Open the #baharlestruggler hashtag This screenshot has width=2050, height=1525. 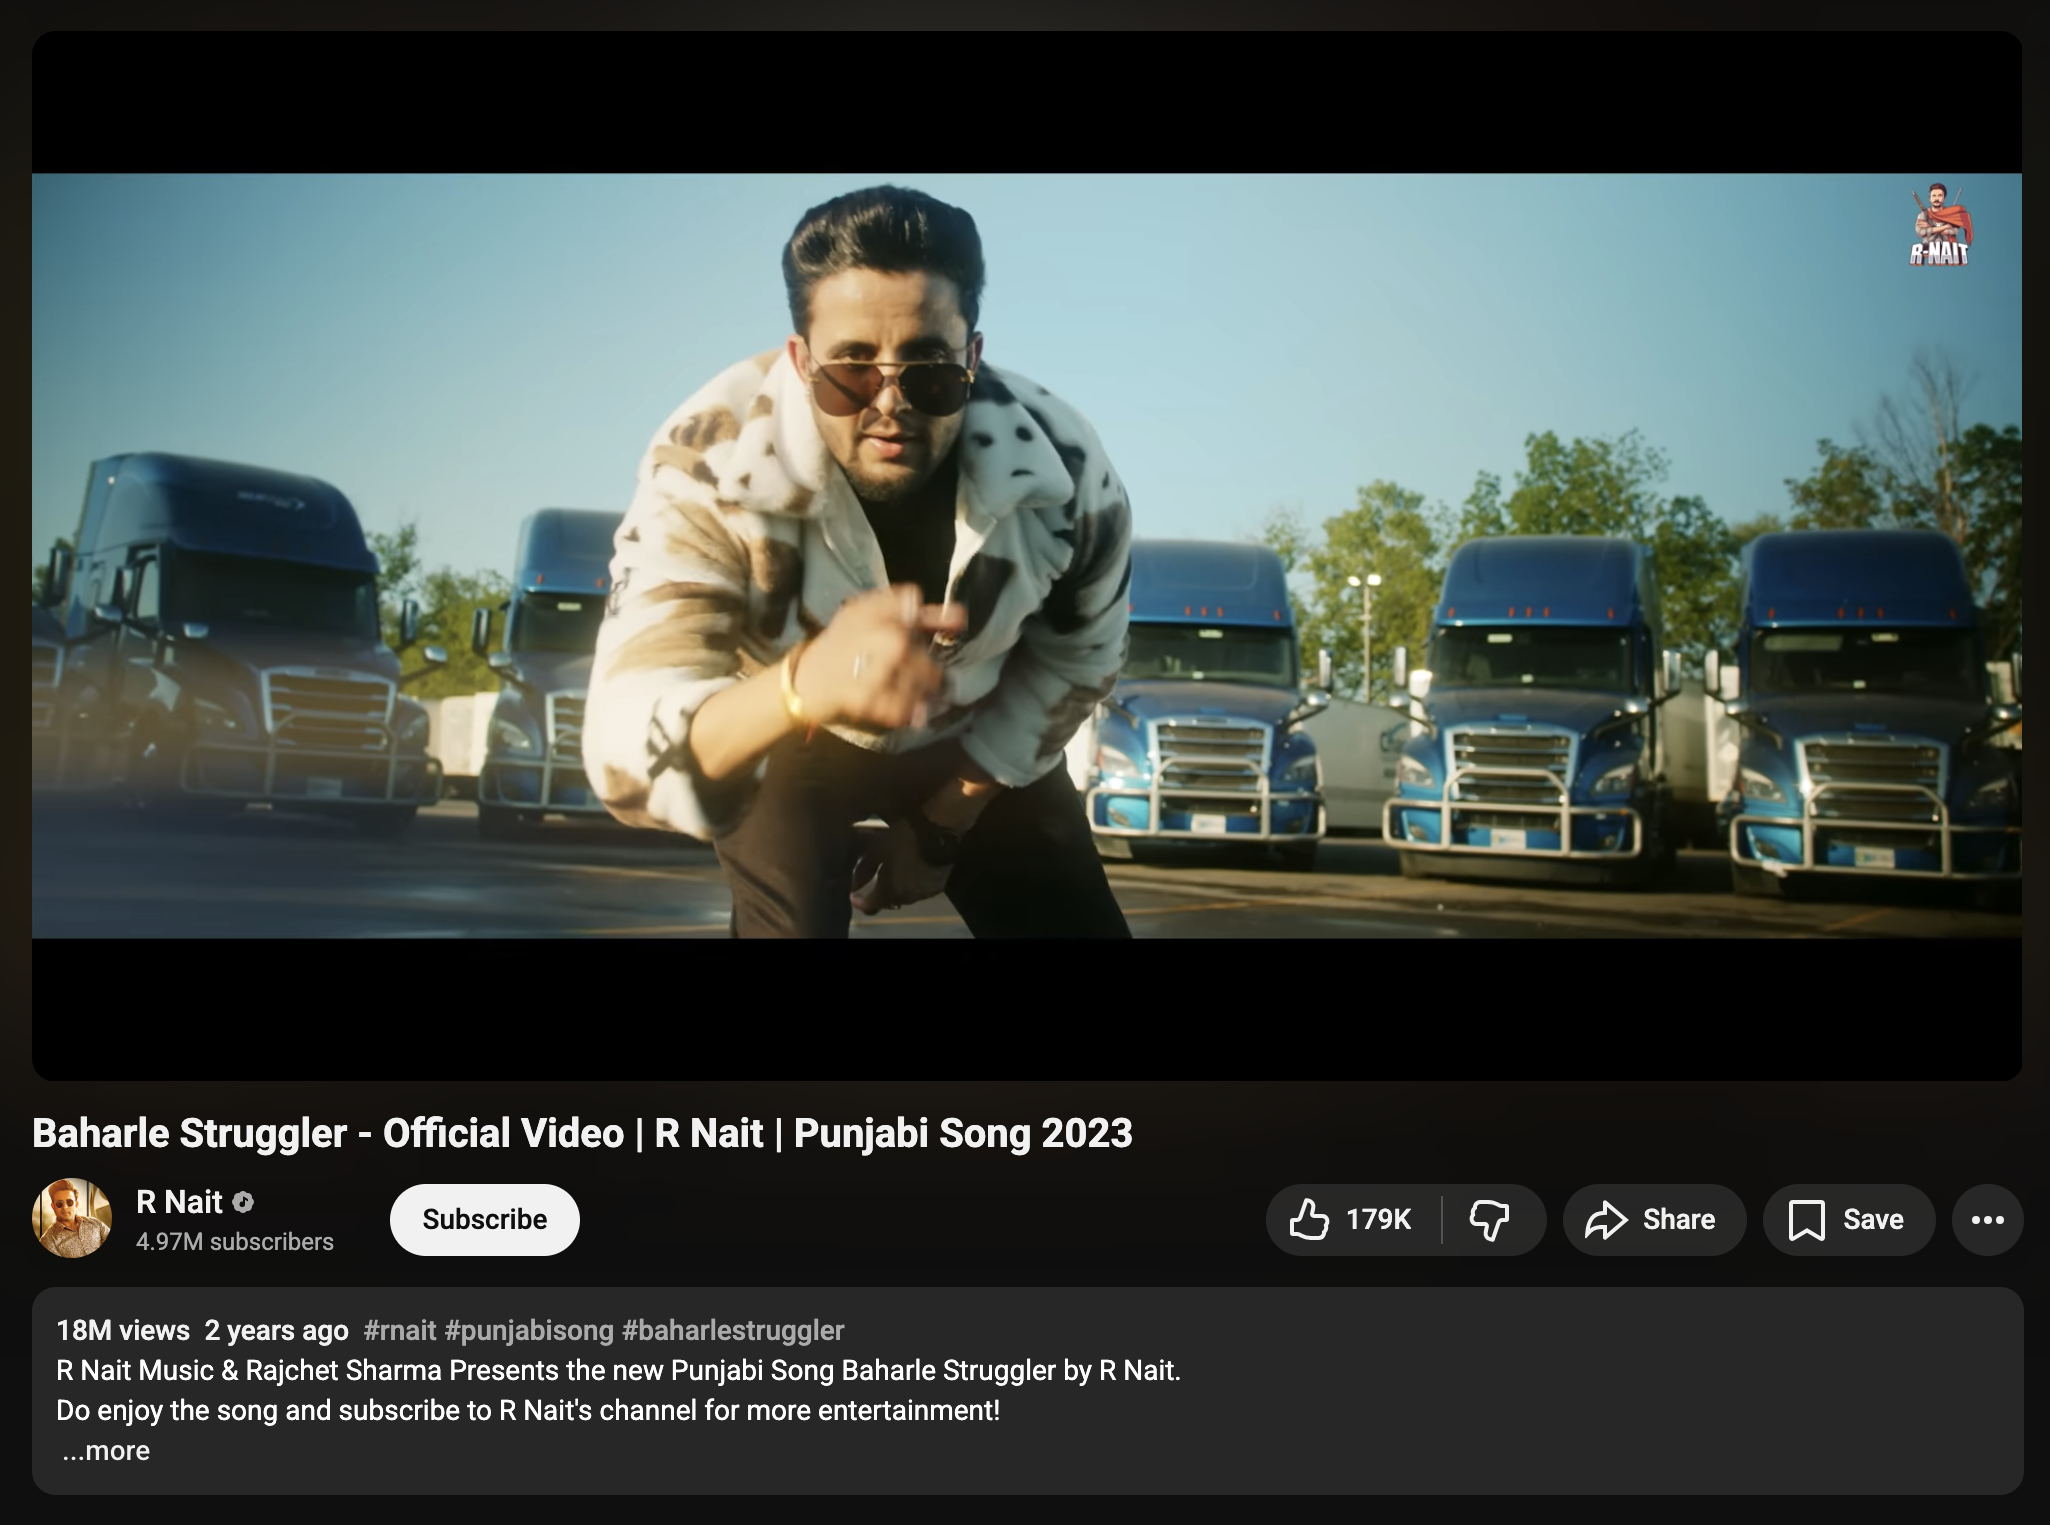click(x=733, y=1330)
